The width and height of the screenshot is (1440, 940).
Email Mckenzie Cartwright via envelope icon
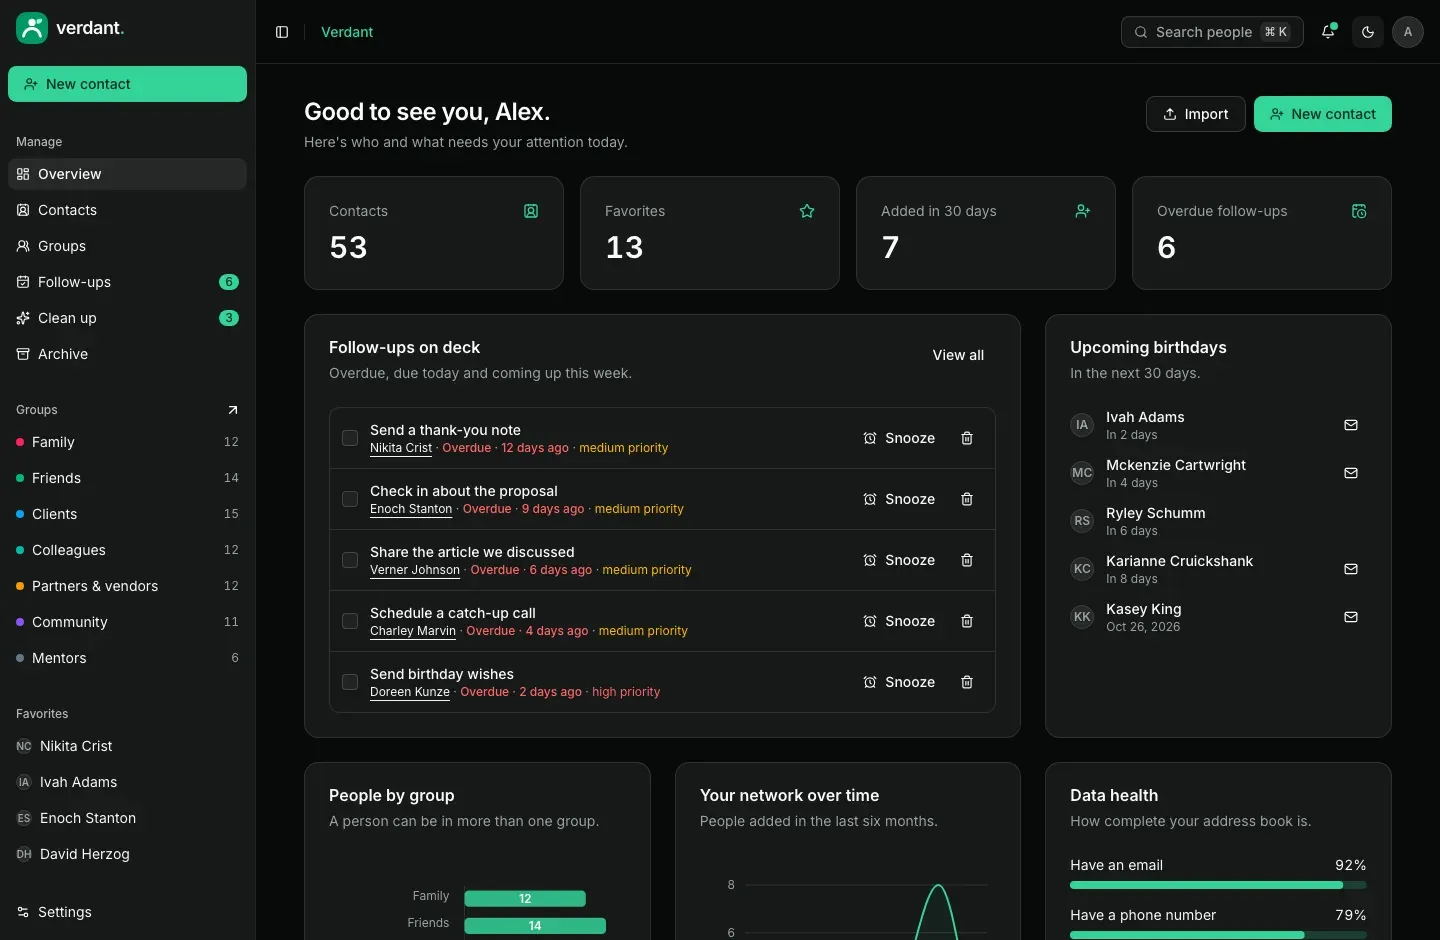(x=1351, y=473)
